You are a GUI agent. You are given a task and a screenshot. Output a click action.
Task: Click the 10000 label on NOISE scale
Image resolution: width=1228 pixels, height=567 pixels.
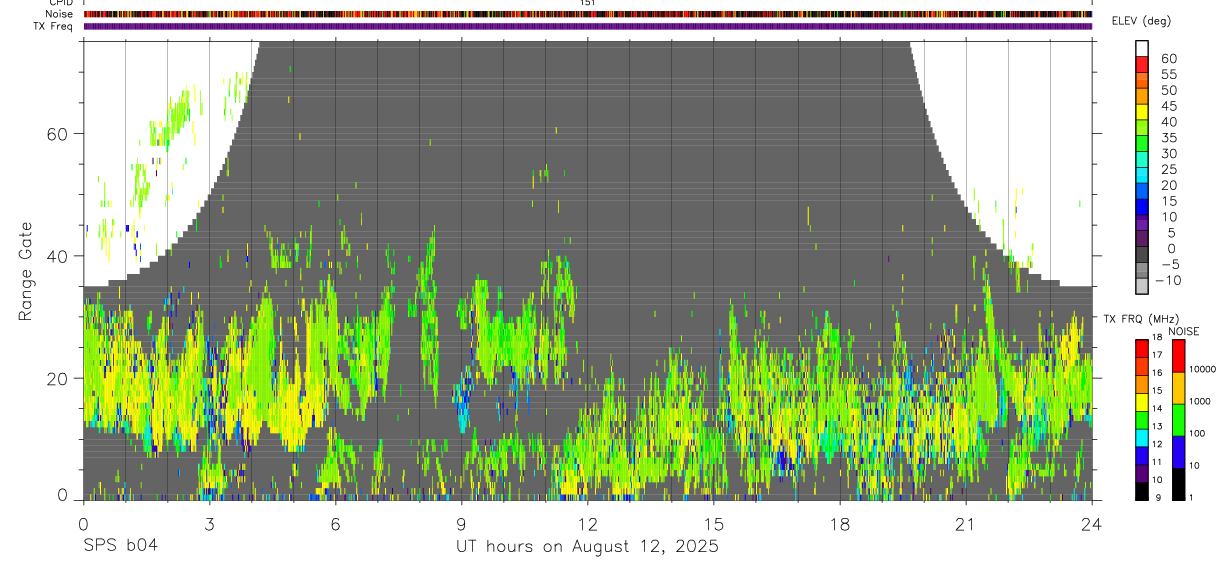click(x=1201, y=369)
